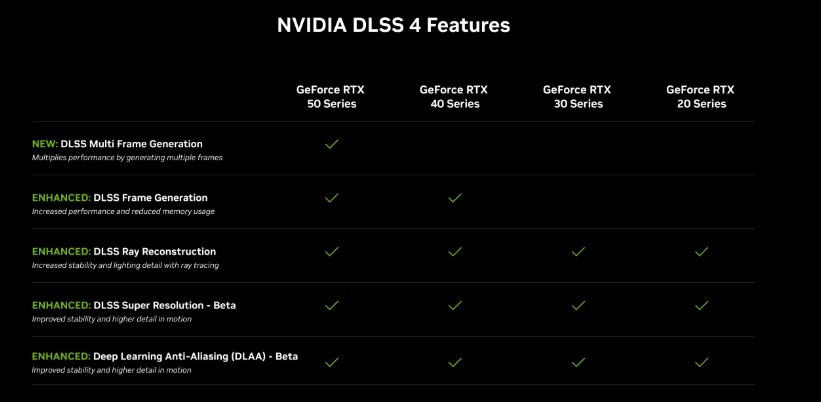Screen dimensions: 821x402
Task: Click the Ray Reconstruction checkmark for RTX 30 Series
Action: tap(578, 252)
